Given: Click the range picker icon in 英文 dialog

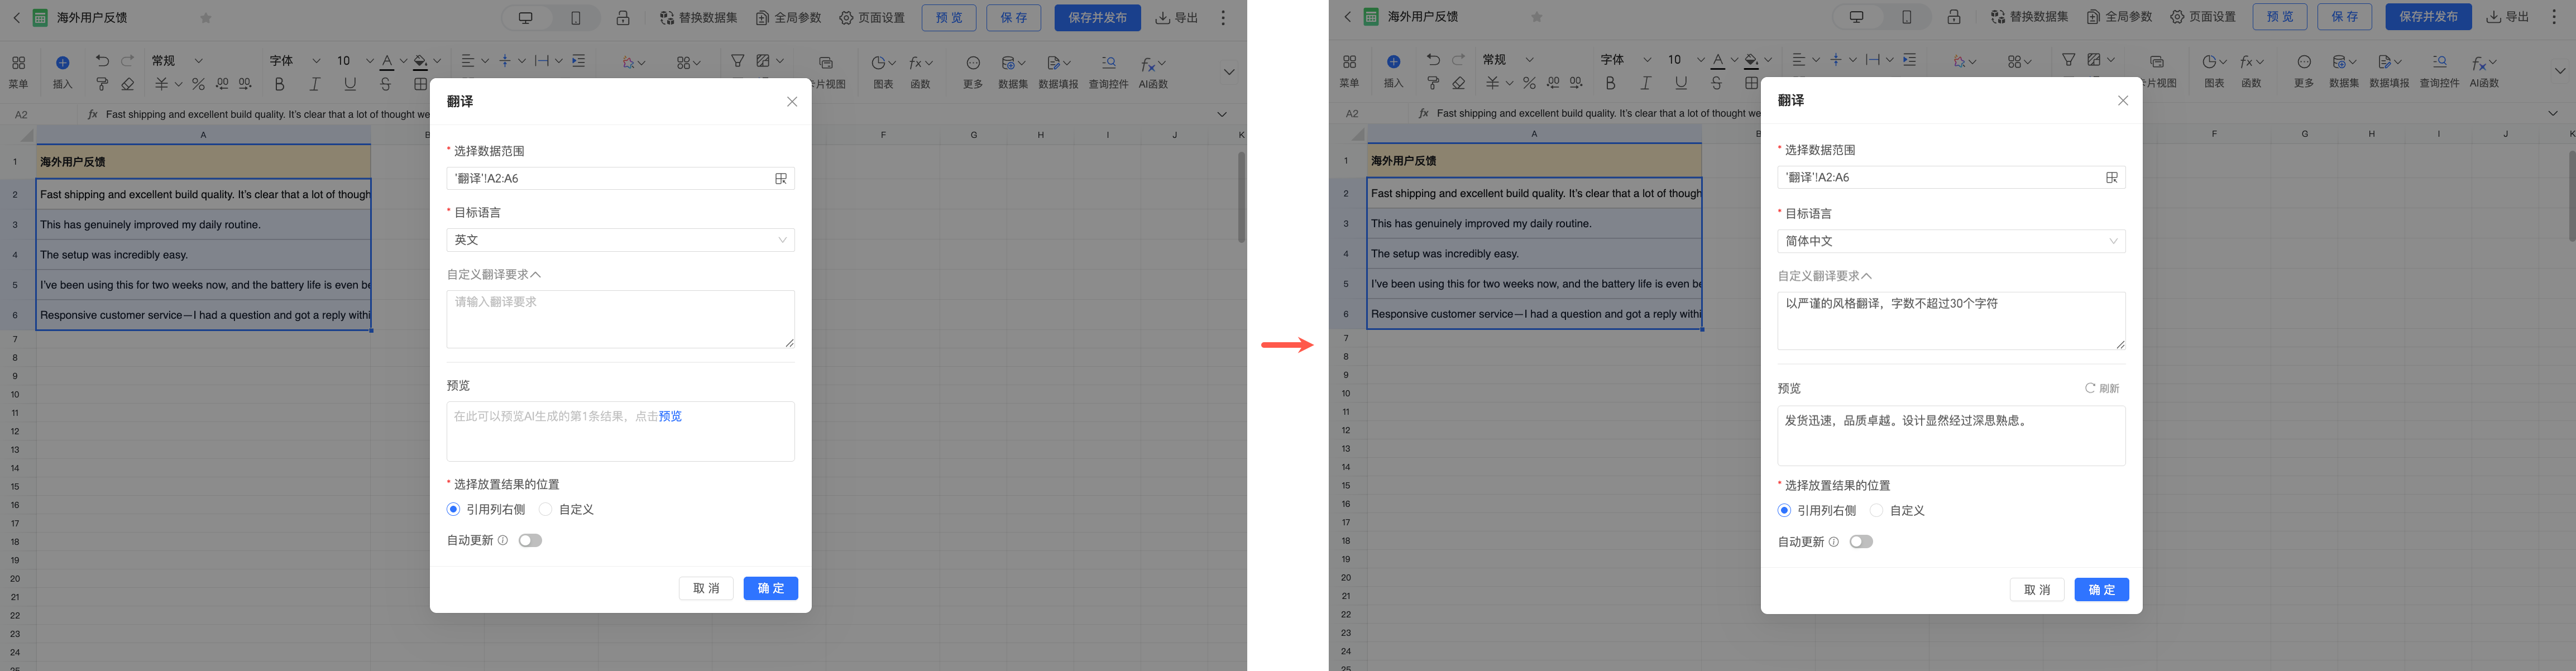Looking at the screenshot, I should tap(781, 179).
